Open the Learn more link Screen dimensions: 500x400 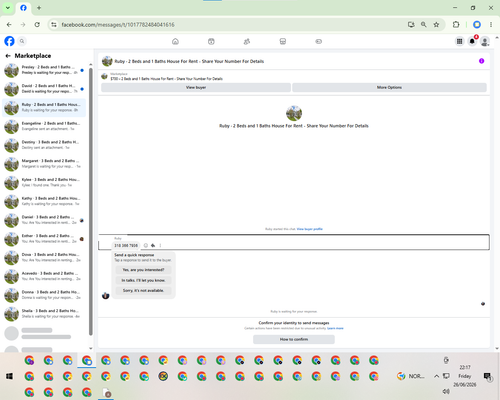pyautogui.click(x=335, y=328)
